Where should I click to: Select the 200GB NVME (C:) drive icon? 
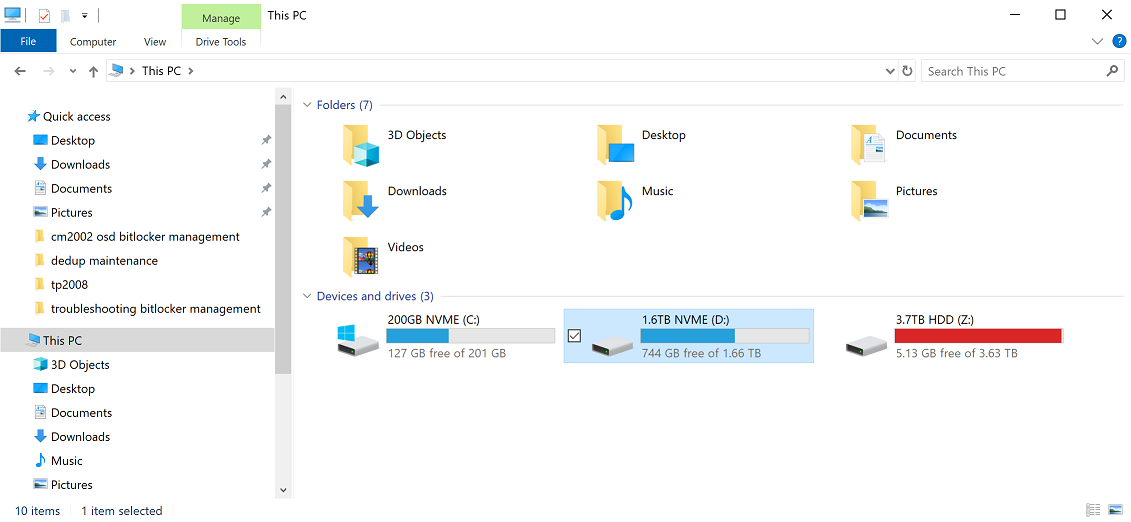pyautogui.click(x=357, y=339)
